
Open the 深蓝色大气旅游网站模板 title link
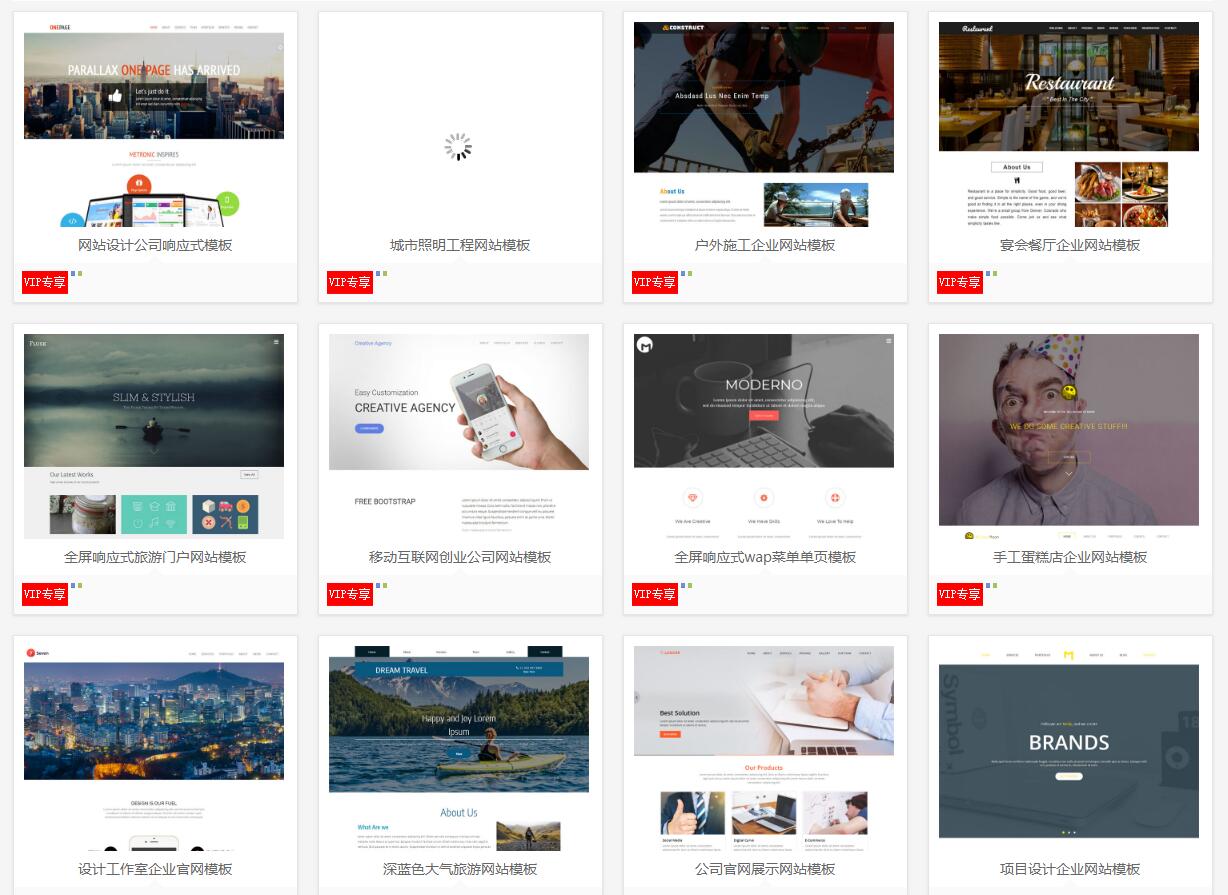coord(460,869)
